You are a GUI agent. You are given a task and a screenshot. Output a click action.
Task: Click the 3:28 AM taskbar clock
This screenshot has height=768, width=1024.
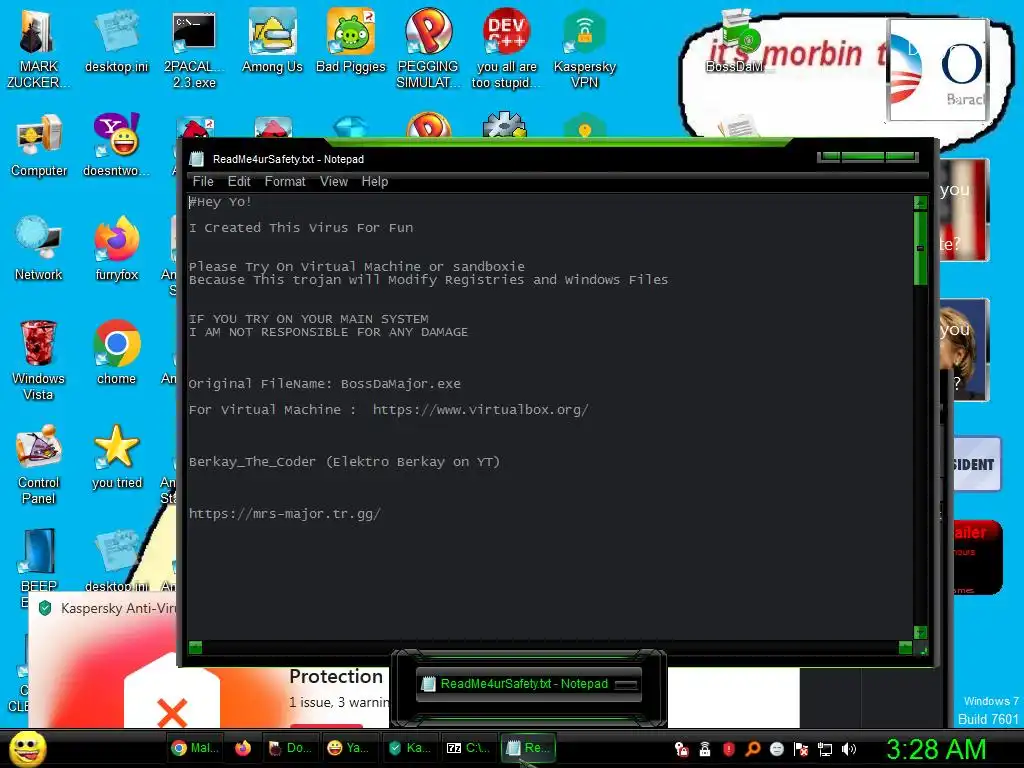[x=935, y=750]
